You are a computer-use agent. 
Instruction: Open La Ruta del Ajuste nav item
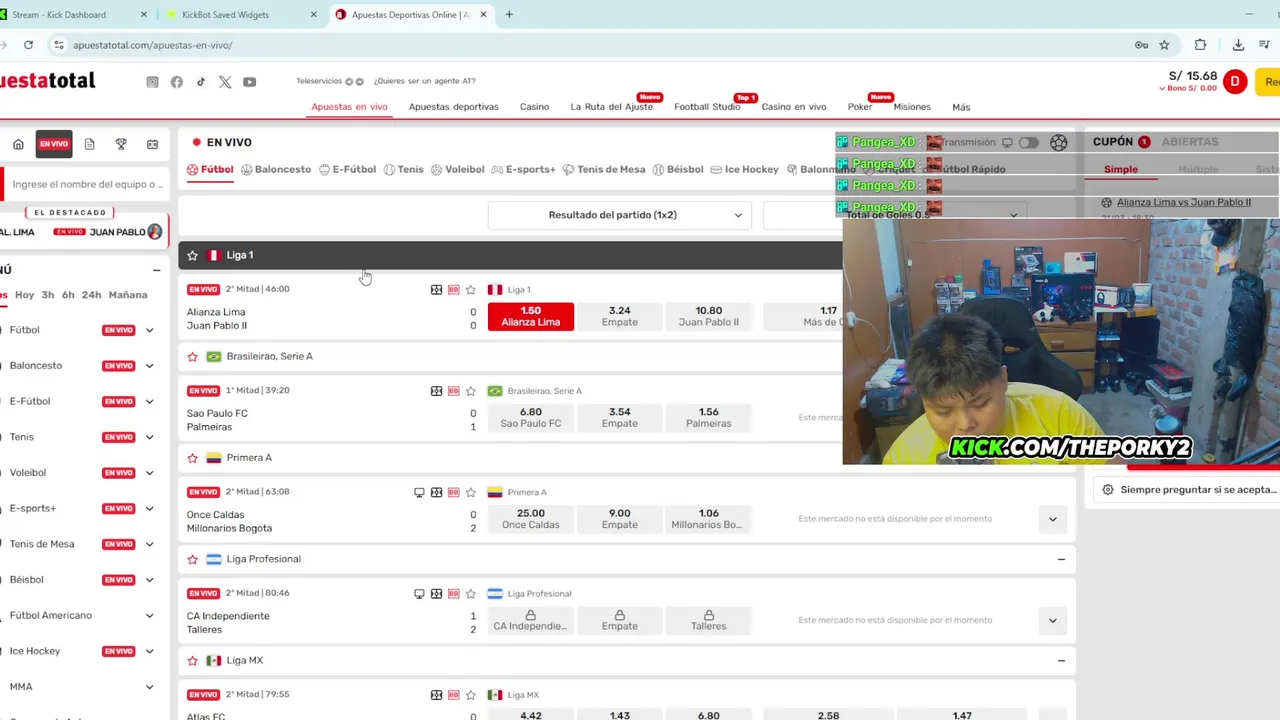pos(611,107)
